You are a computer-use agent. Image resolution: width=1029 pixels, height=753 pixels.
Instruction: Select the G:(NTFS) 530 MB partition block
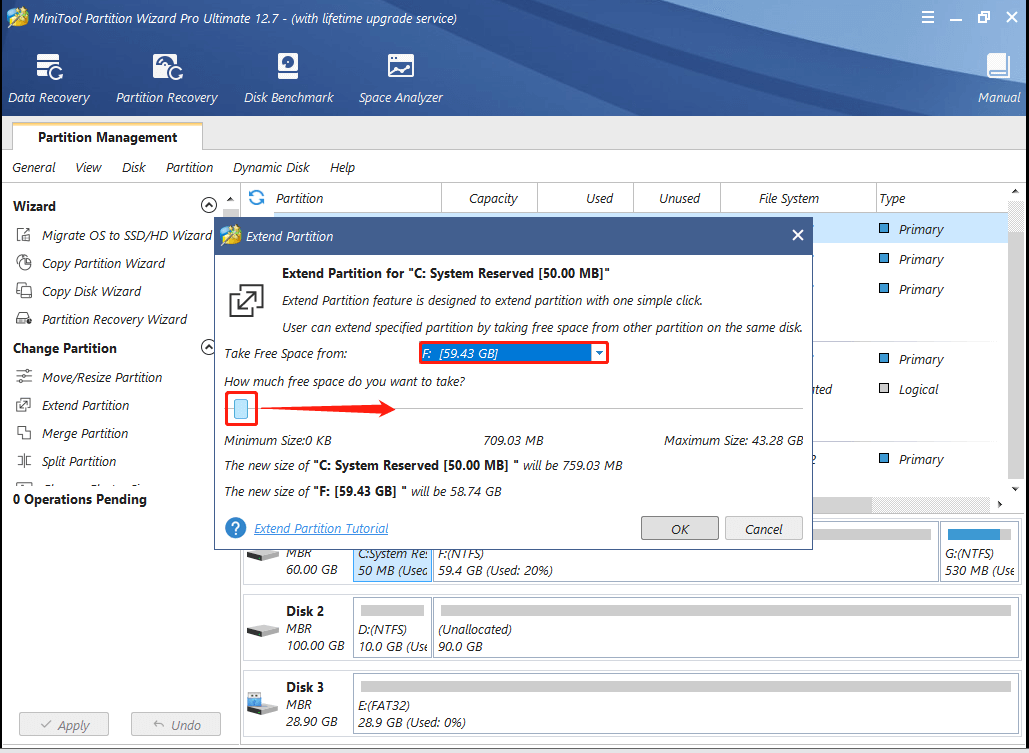978,552
